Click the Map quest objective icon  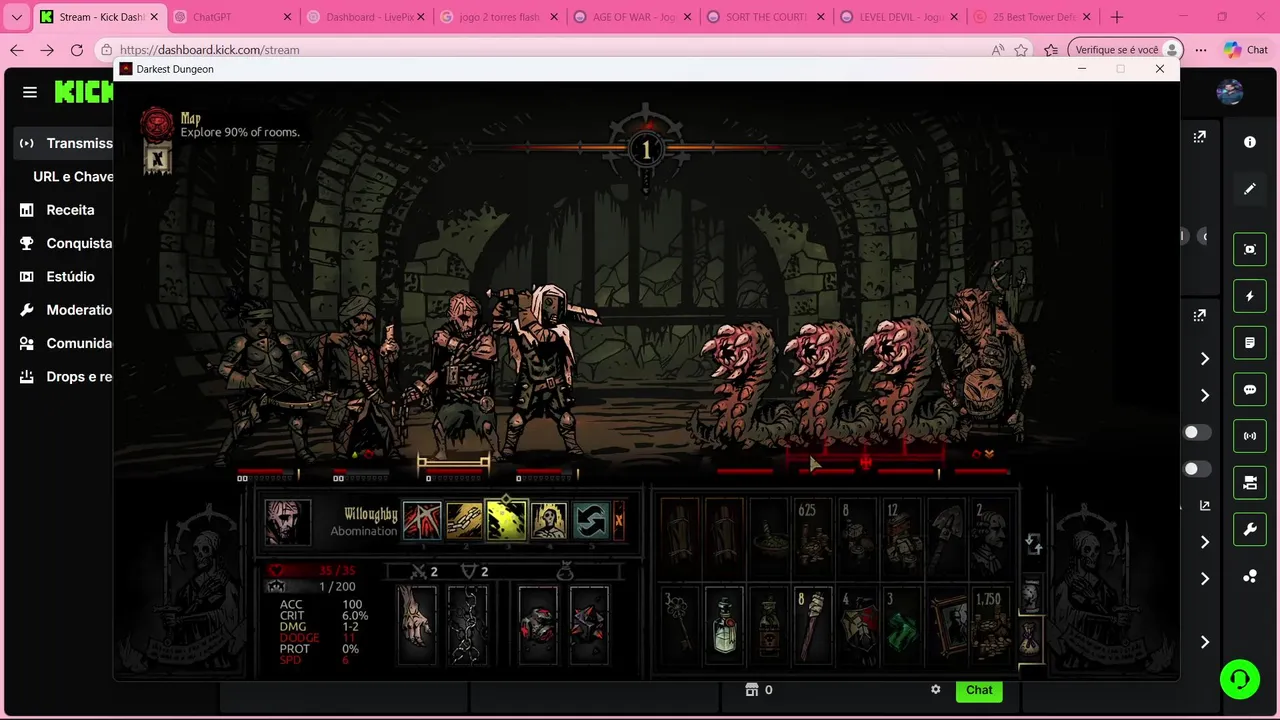pos(157,124)
